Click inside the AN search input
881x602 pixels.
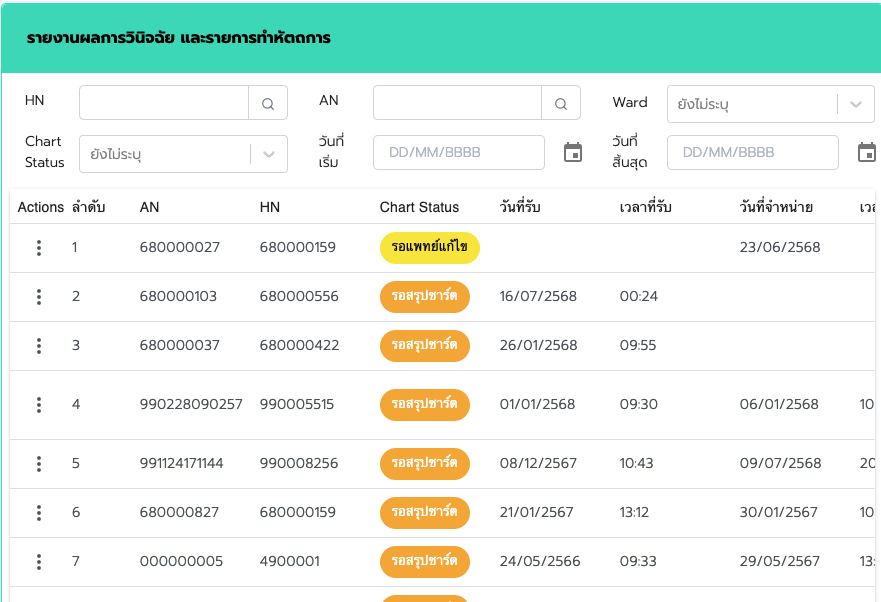[457, 103]
